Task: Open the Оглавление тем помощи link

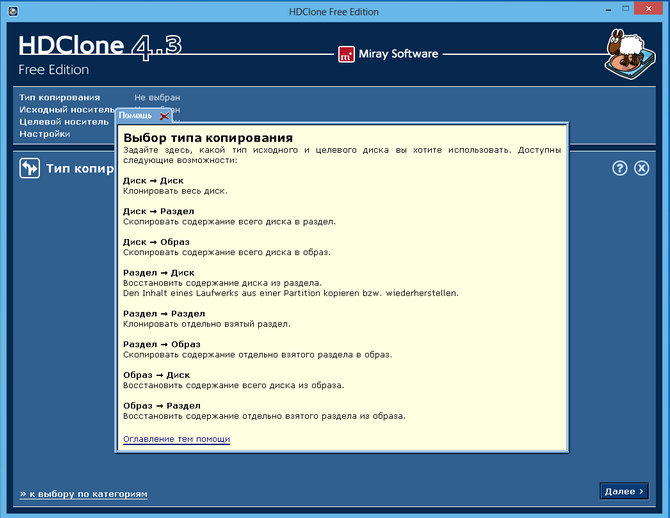Action: [176, 439]
